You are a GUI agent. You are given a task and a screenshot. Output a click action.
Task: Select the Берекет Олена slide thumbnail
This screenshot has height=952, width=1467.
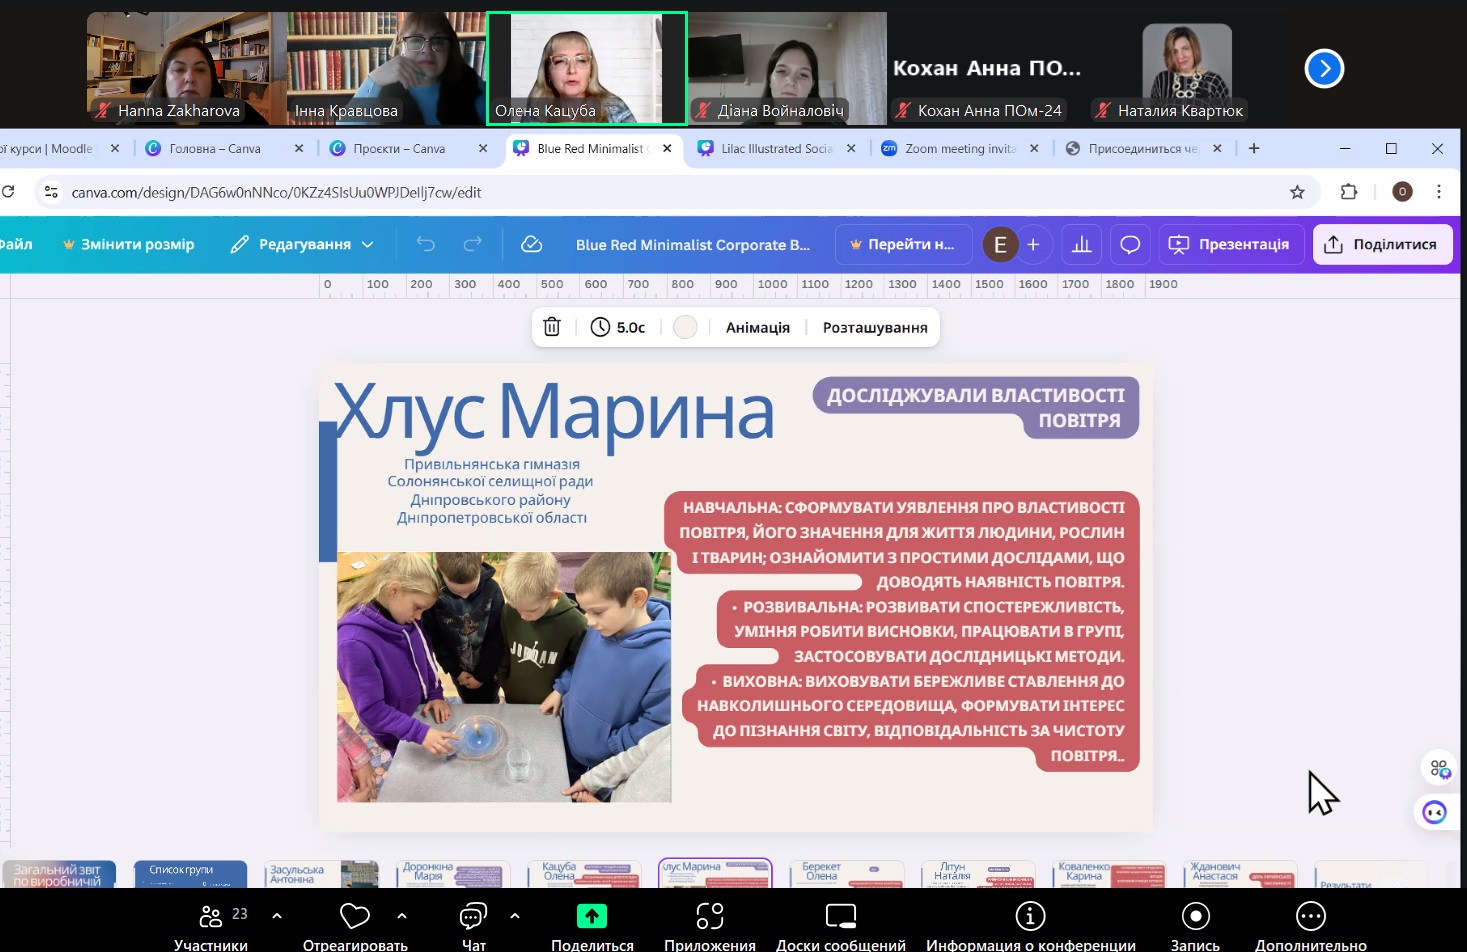coord(846,874)
